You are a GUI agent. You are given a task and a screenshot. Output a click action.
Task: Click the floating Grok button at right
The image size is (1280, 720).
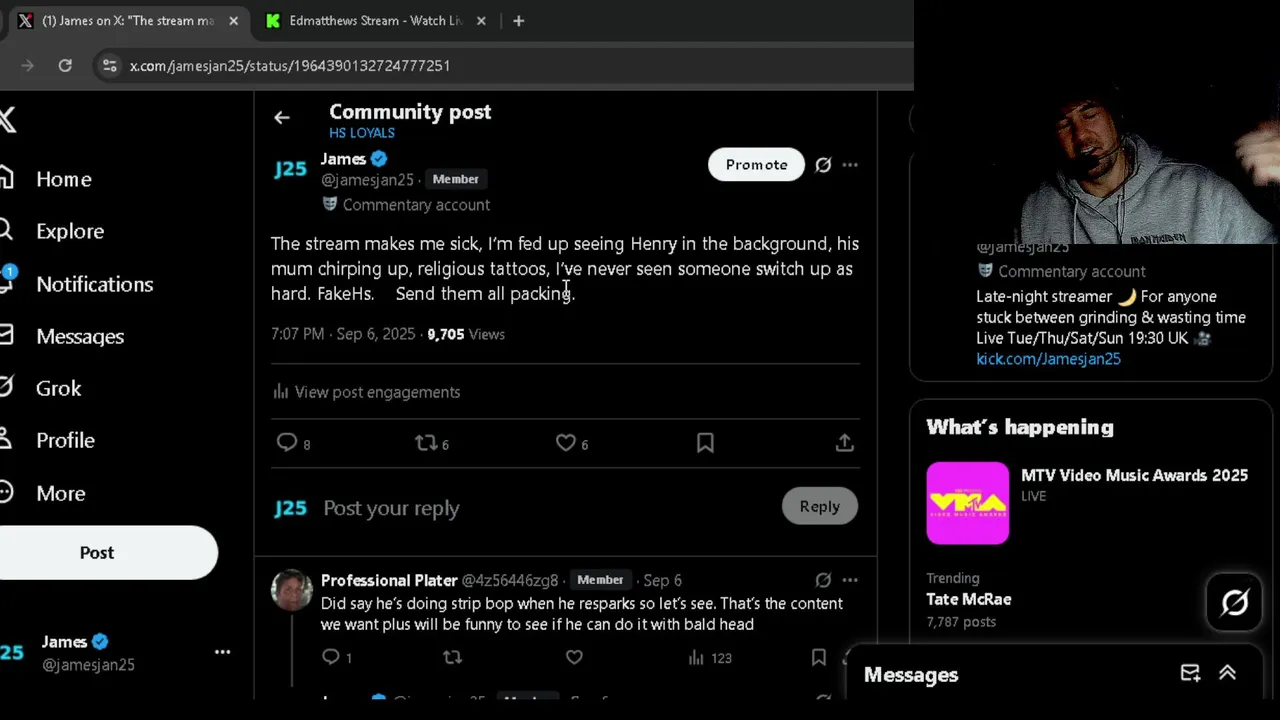point(1235,602)
